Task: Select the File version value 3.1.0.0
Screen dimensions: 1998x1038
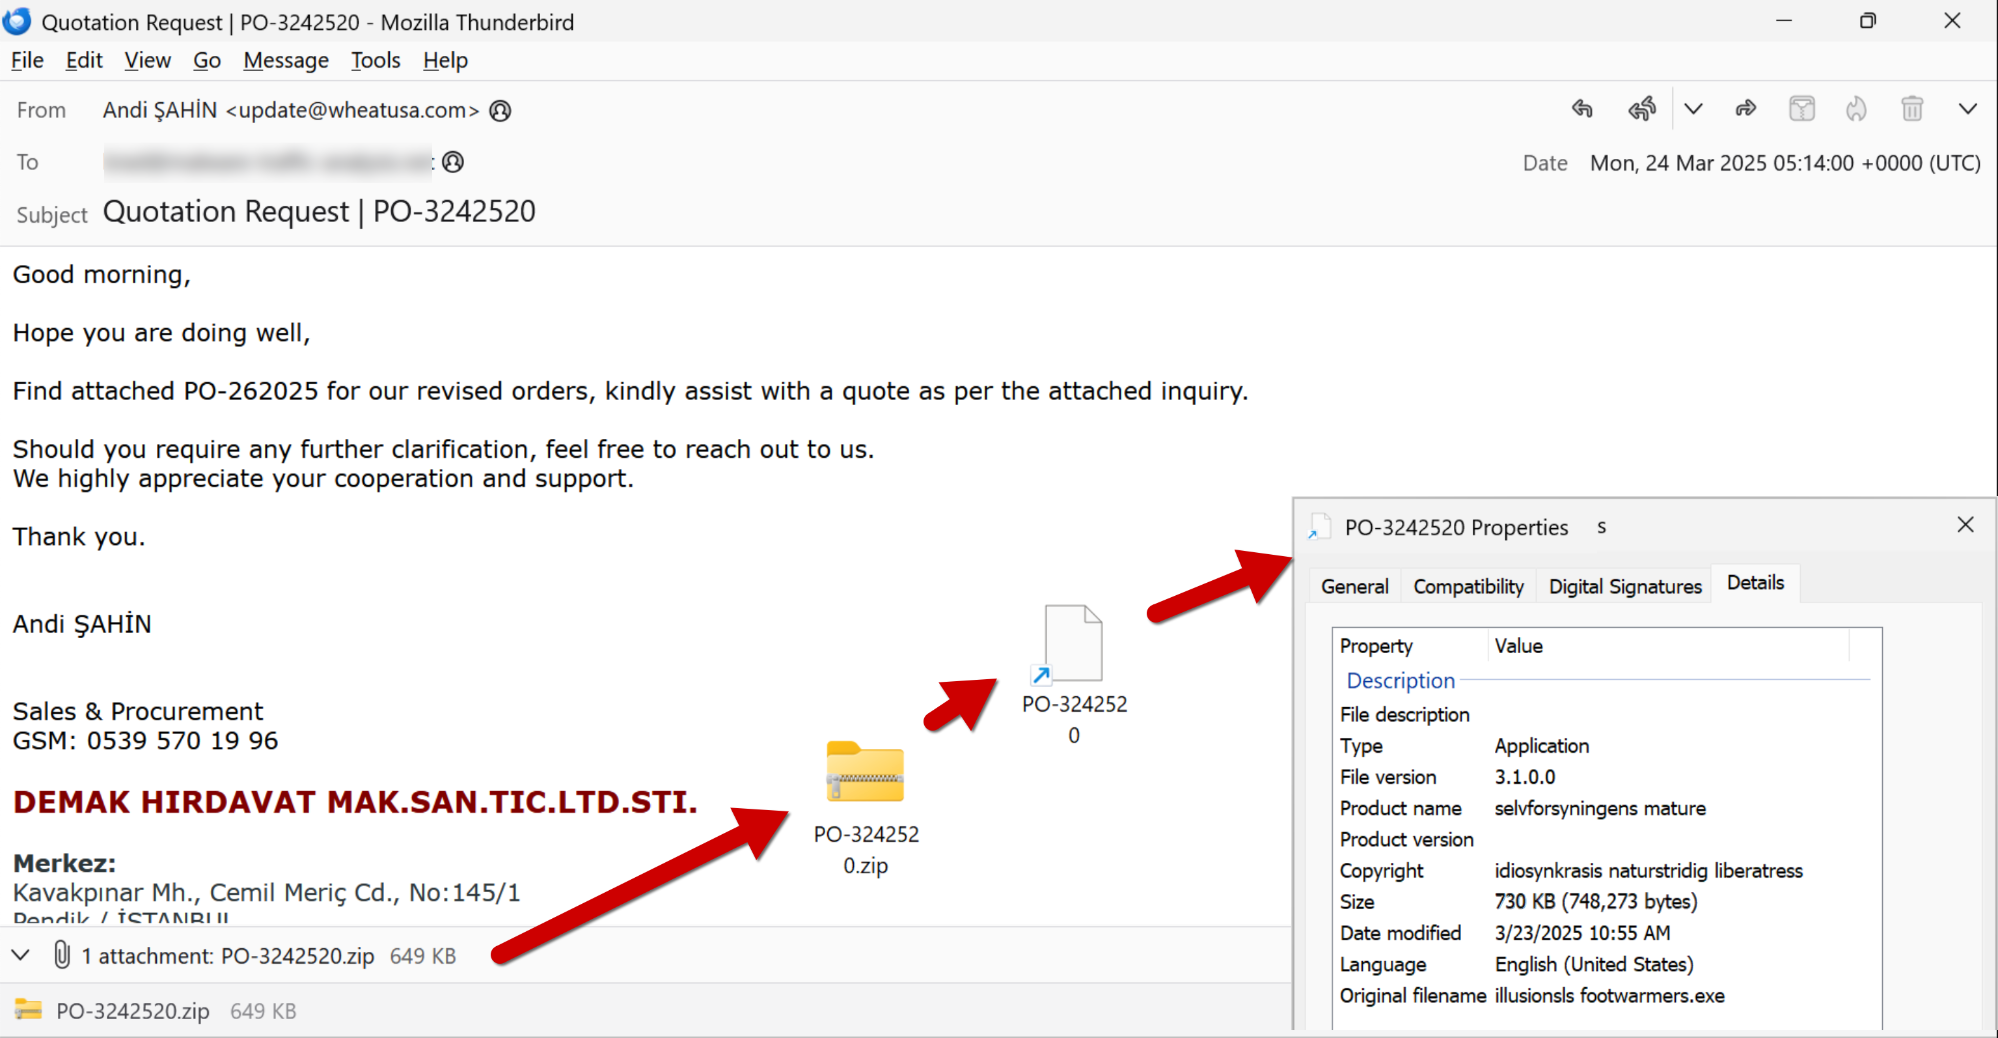Action: [x=1524, y=777]
